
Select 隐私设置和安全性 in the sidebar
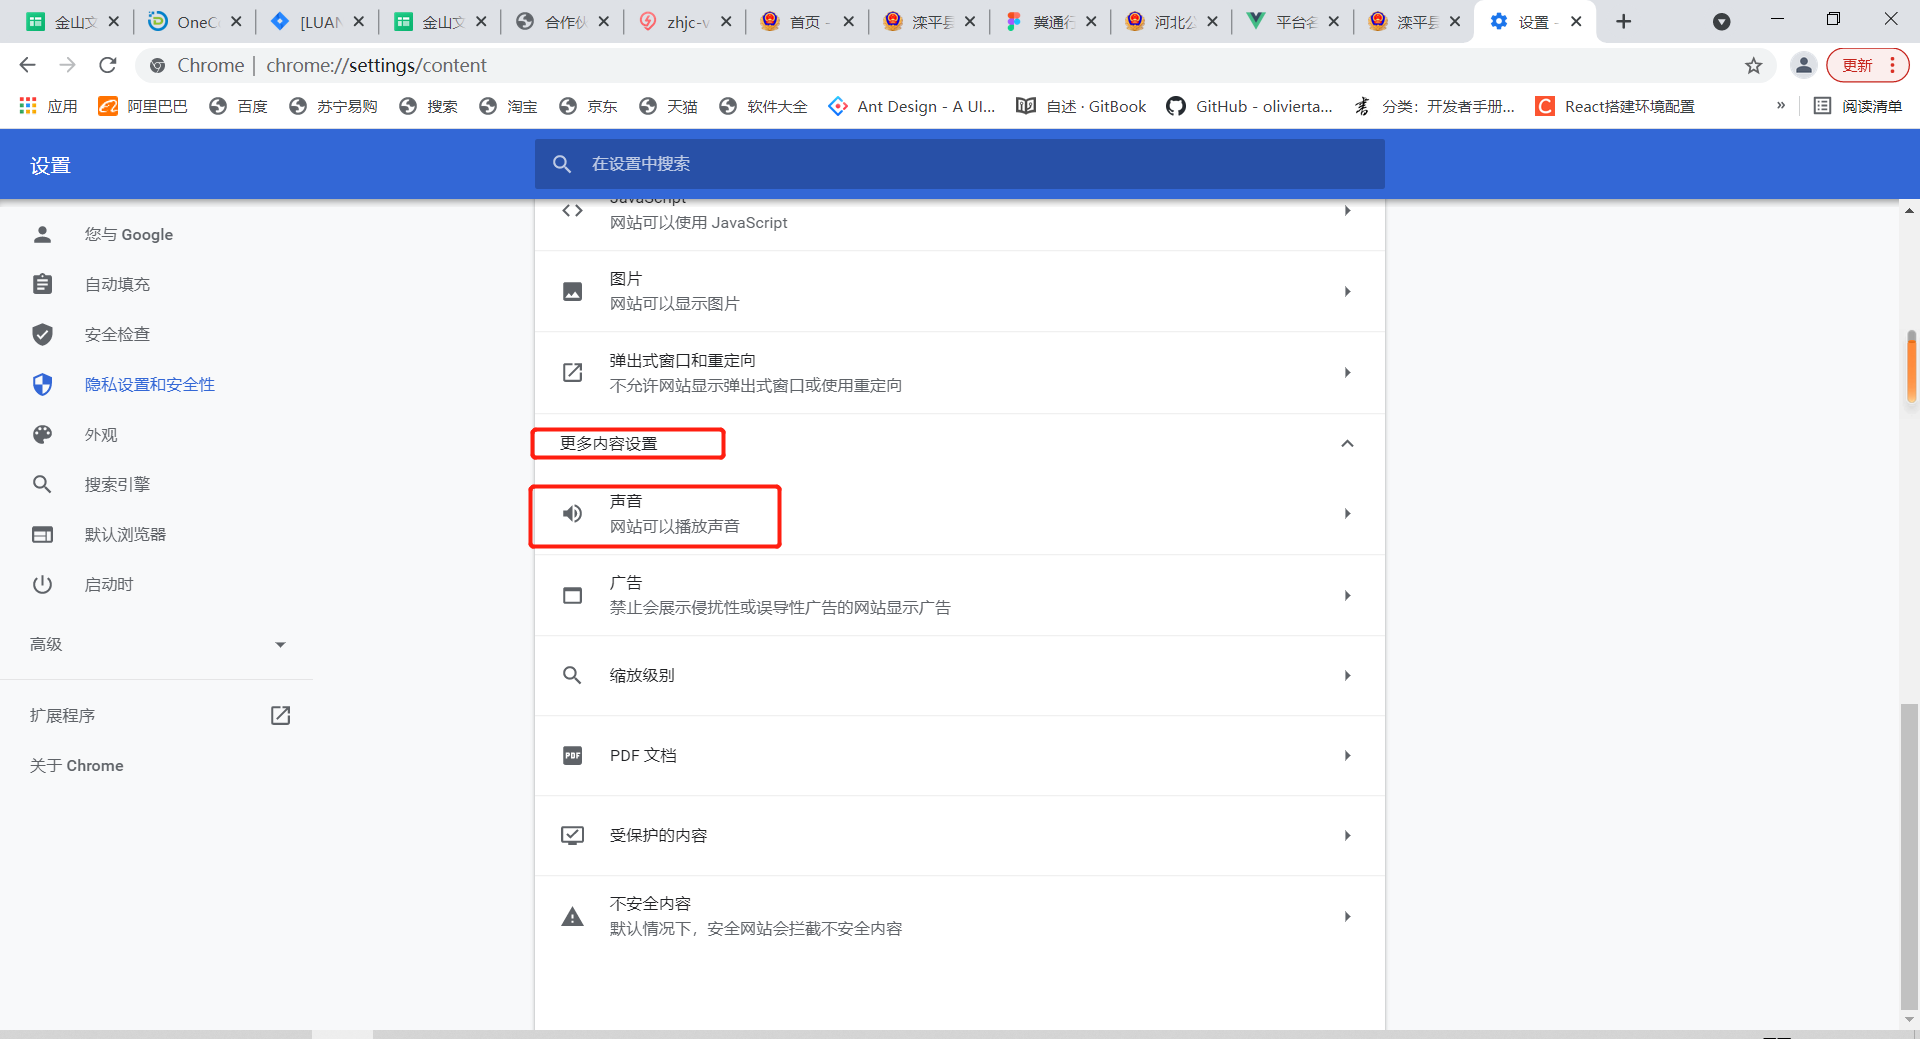pyautogui.click(x=149, y=384)
